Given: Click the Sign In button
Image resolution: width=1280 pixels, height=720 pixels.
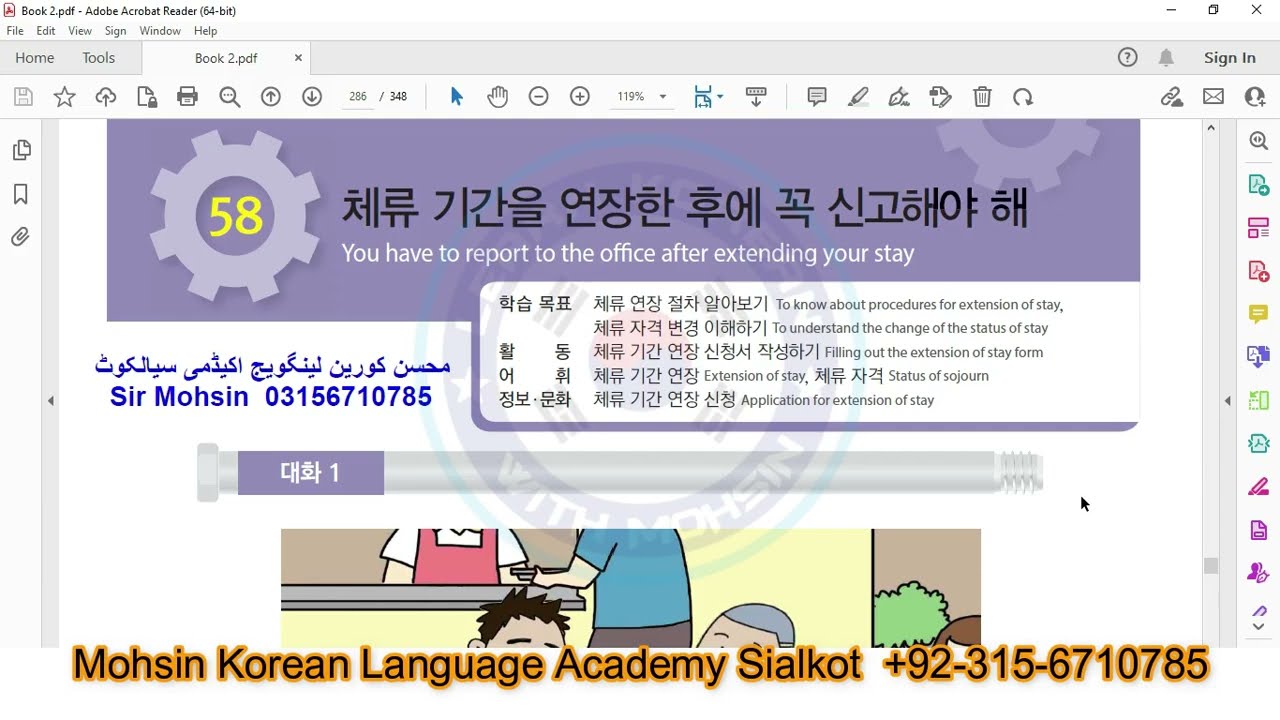Looking at the screenshot, I should click(1230, 58).
